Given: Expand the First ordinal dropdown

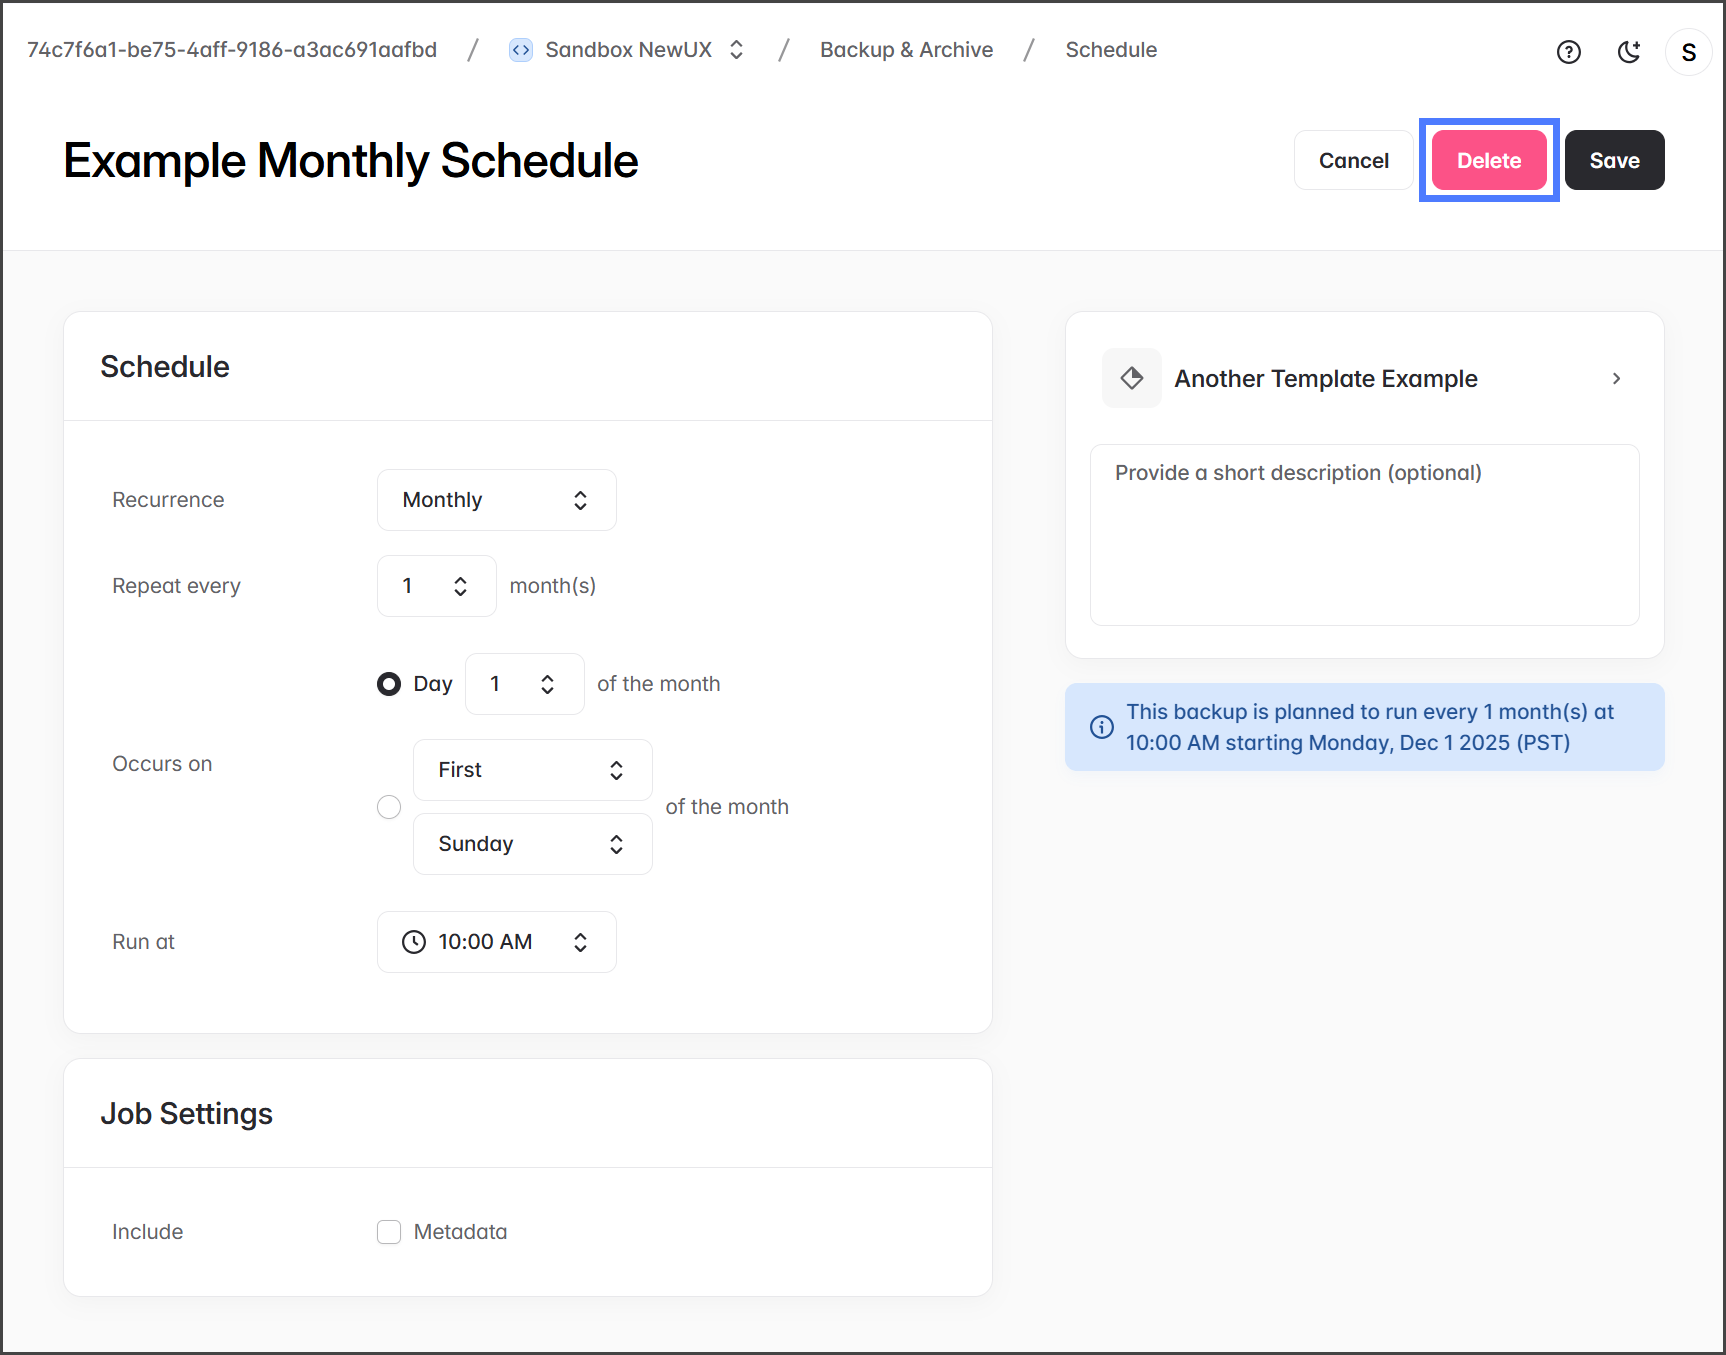Looking at the screenshot, I should tap(532, 770).
